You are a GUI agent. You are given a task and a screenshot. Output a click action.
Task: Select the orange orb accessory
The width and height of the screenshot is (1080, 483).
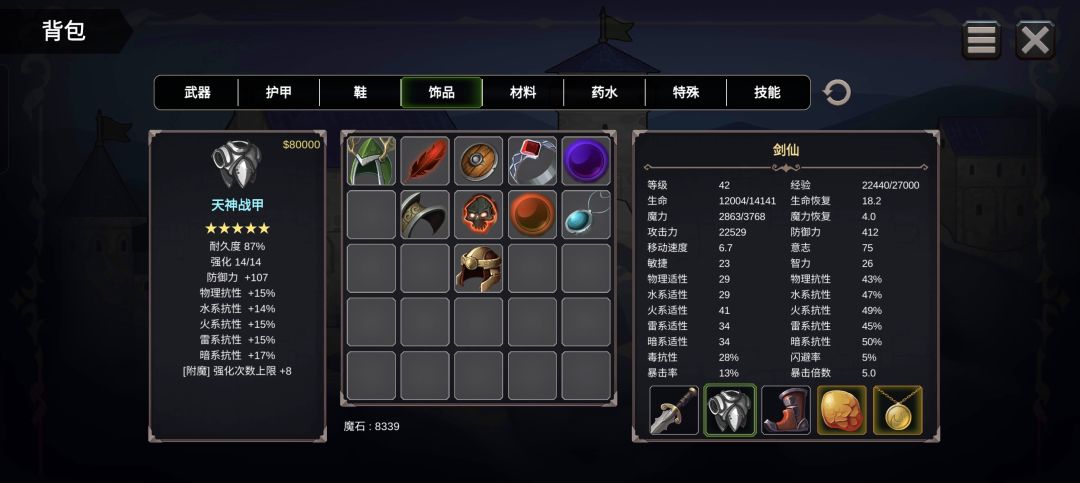tap(532, 214)
